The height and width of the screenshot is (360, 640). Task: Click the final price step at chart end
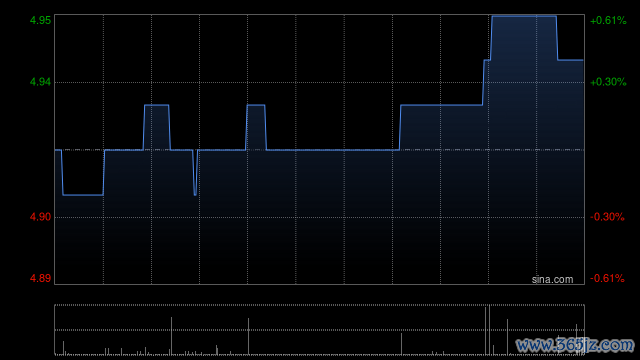click(570, 60)
